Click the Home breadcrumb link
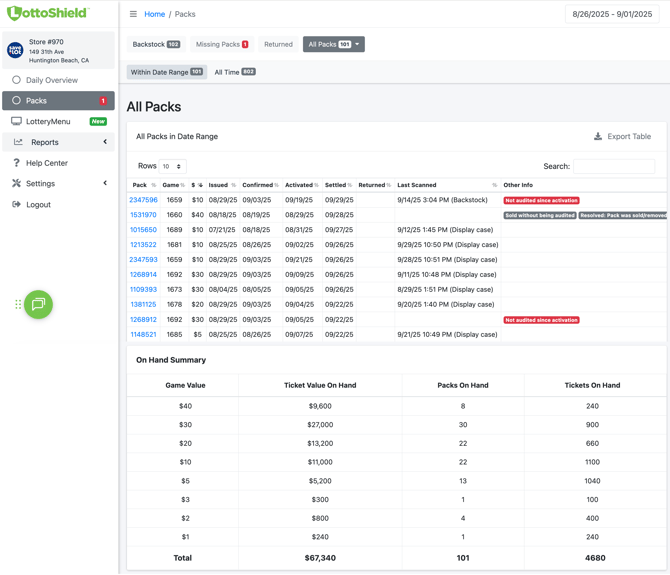The height and width of the screenshot is (575, 670). (154, 14)
